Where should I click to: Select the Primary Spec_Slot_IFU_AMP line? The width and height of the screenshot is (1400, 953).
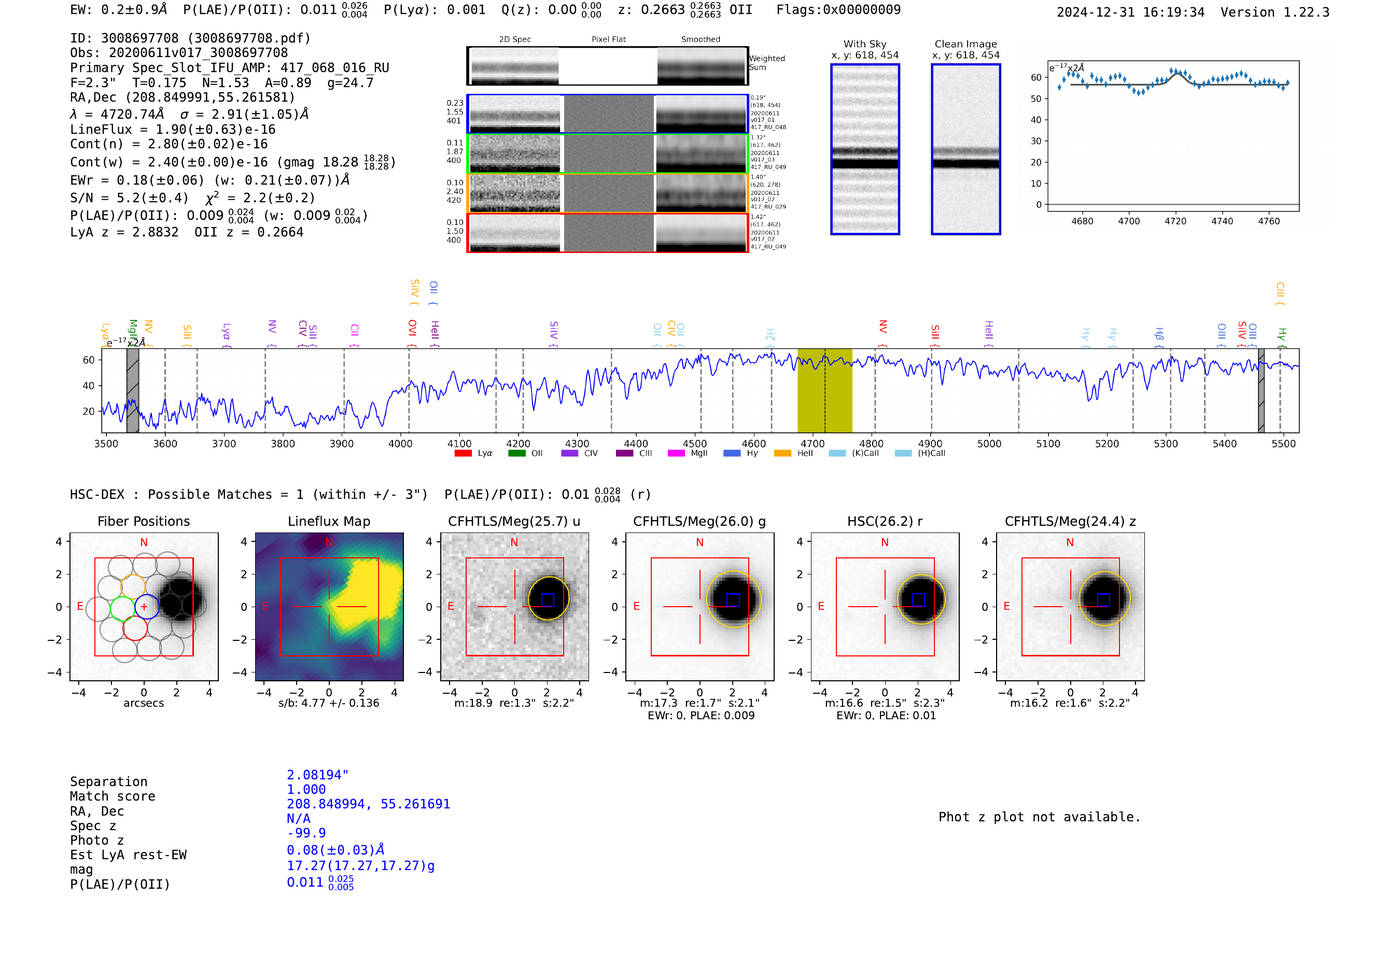pyautogui.click(x=230, y=68)
